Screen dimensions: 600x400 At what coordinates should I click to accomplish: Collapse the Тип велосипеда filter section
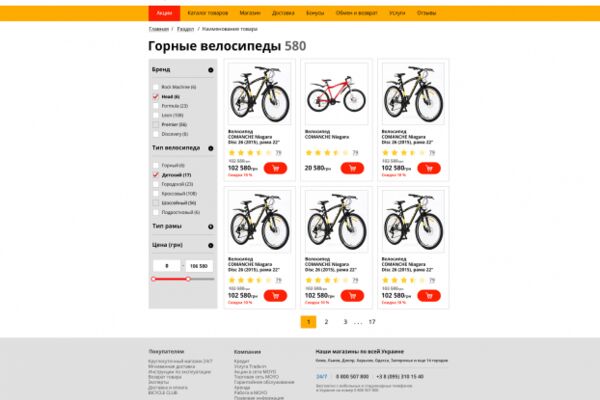[210, 148]
